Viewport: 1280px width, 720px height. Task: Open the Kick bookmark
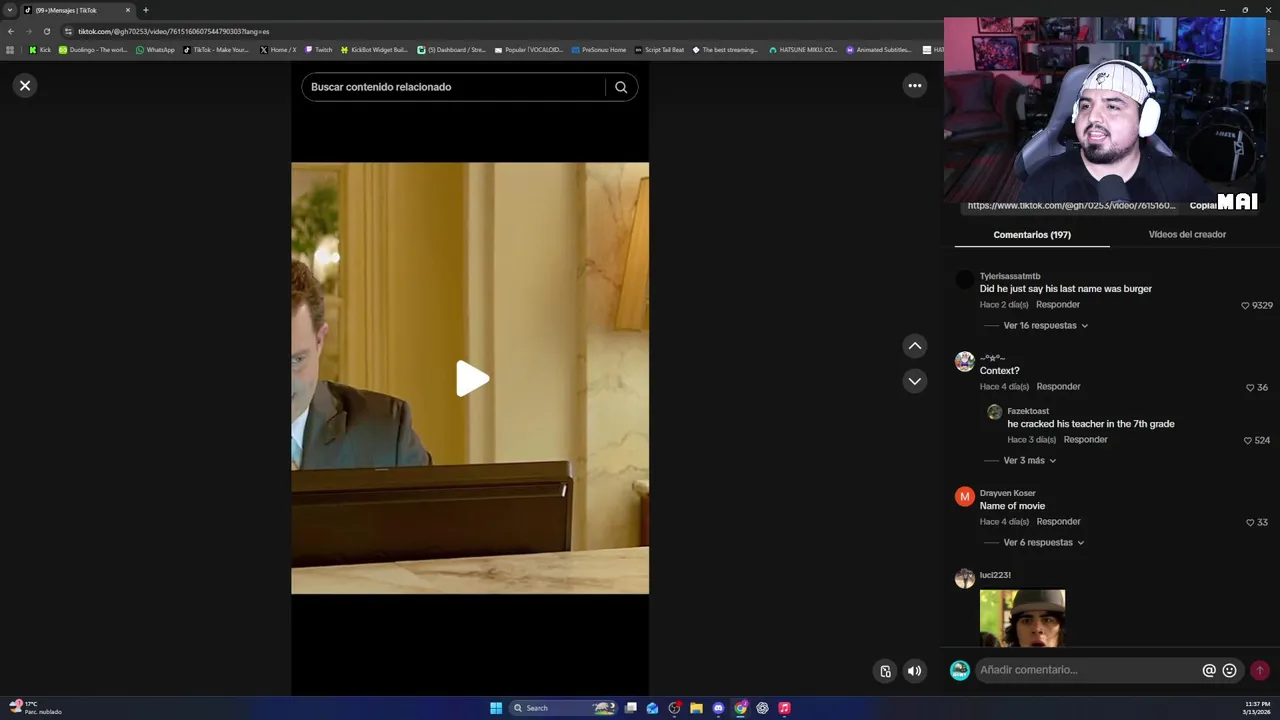coord(40,50)
